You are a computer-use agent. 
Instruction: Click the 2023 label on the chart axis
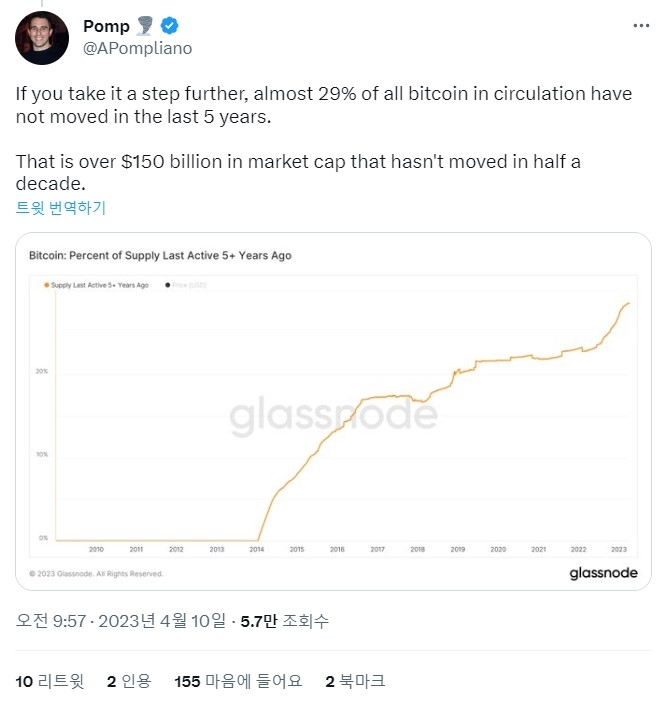coord(619,549)
